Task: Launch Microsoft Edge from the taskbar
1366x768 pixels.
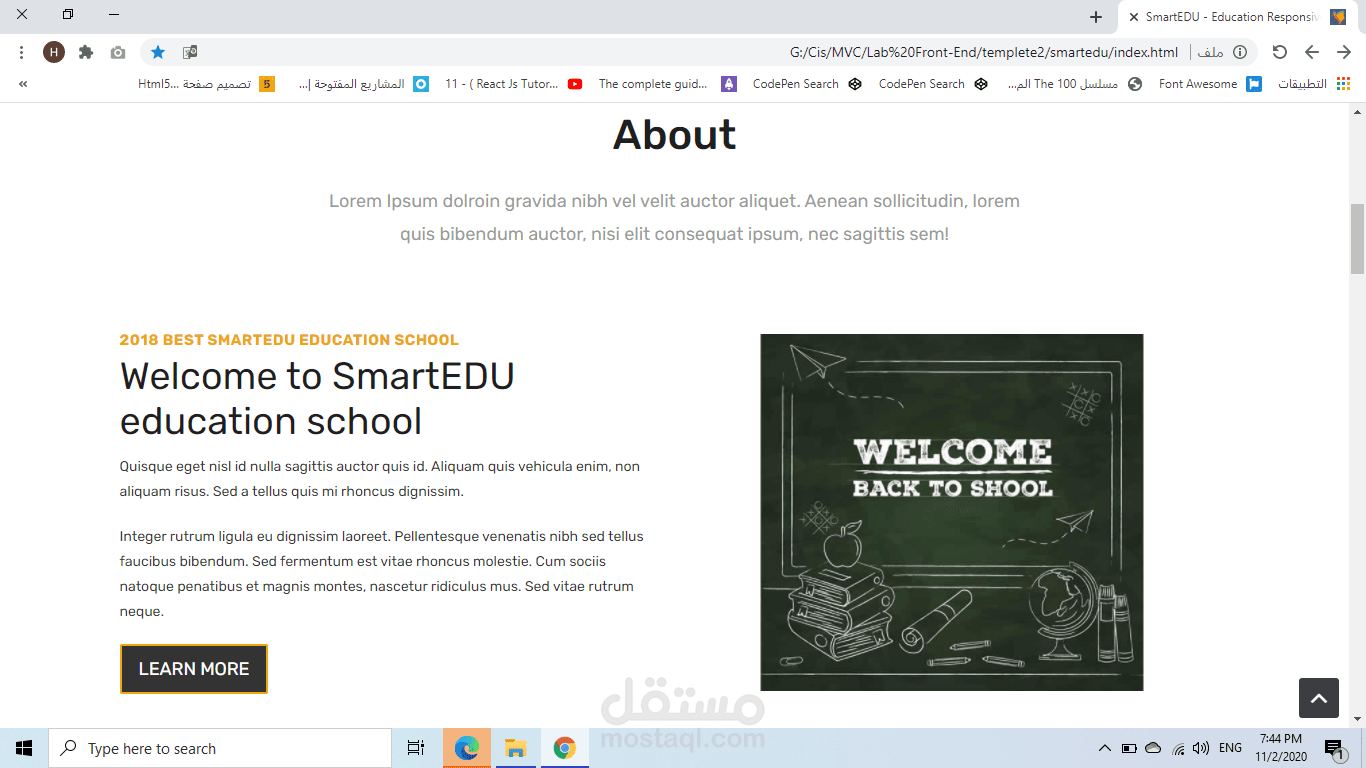Action: 467,748
